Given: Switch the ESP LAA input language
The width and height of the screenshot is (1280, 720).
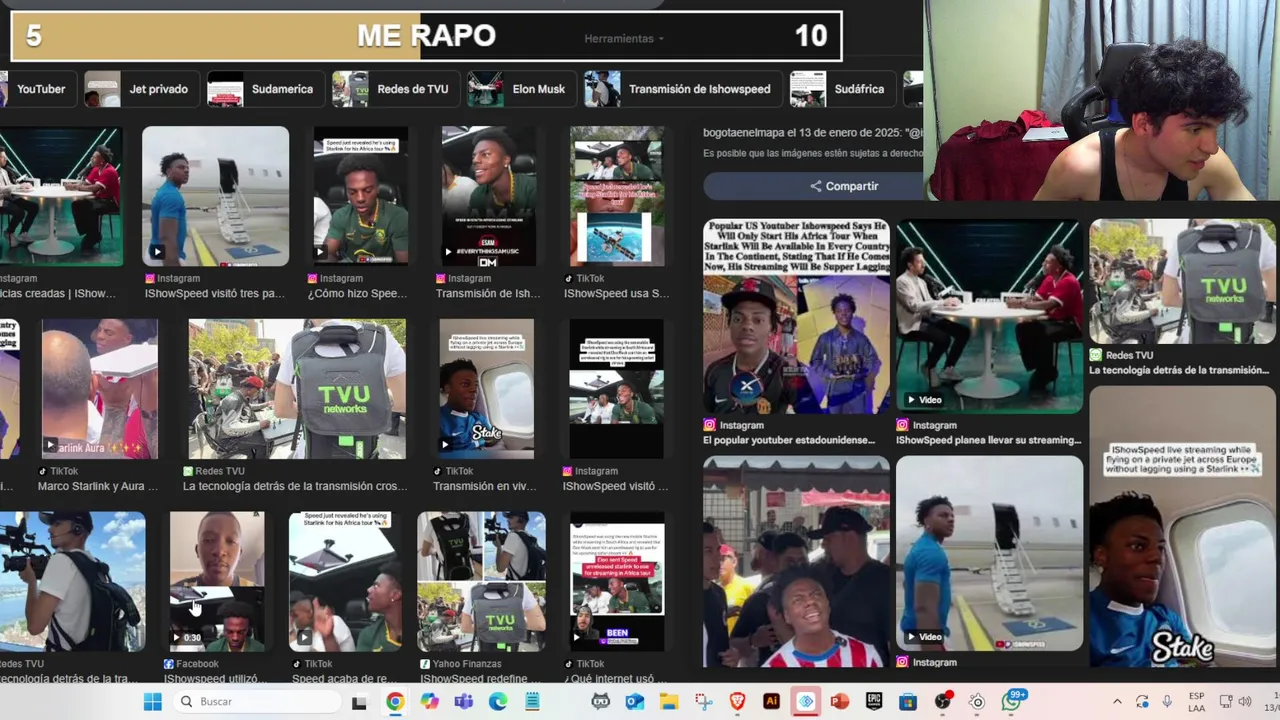Looking at the screenshot, I should click(x=1197, y=701).
